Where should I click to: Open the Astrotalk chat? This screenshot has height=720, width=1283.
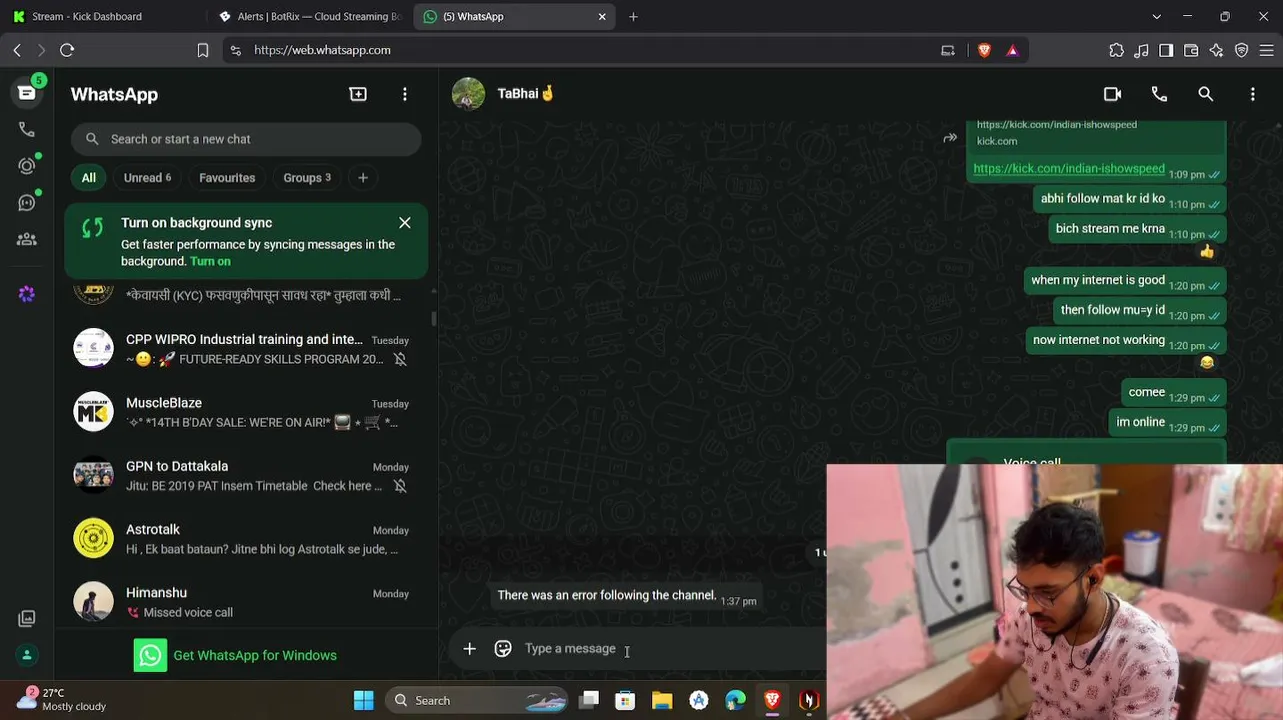coord(246,539)
